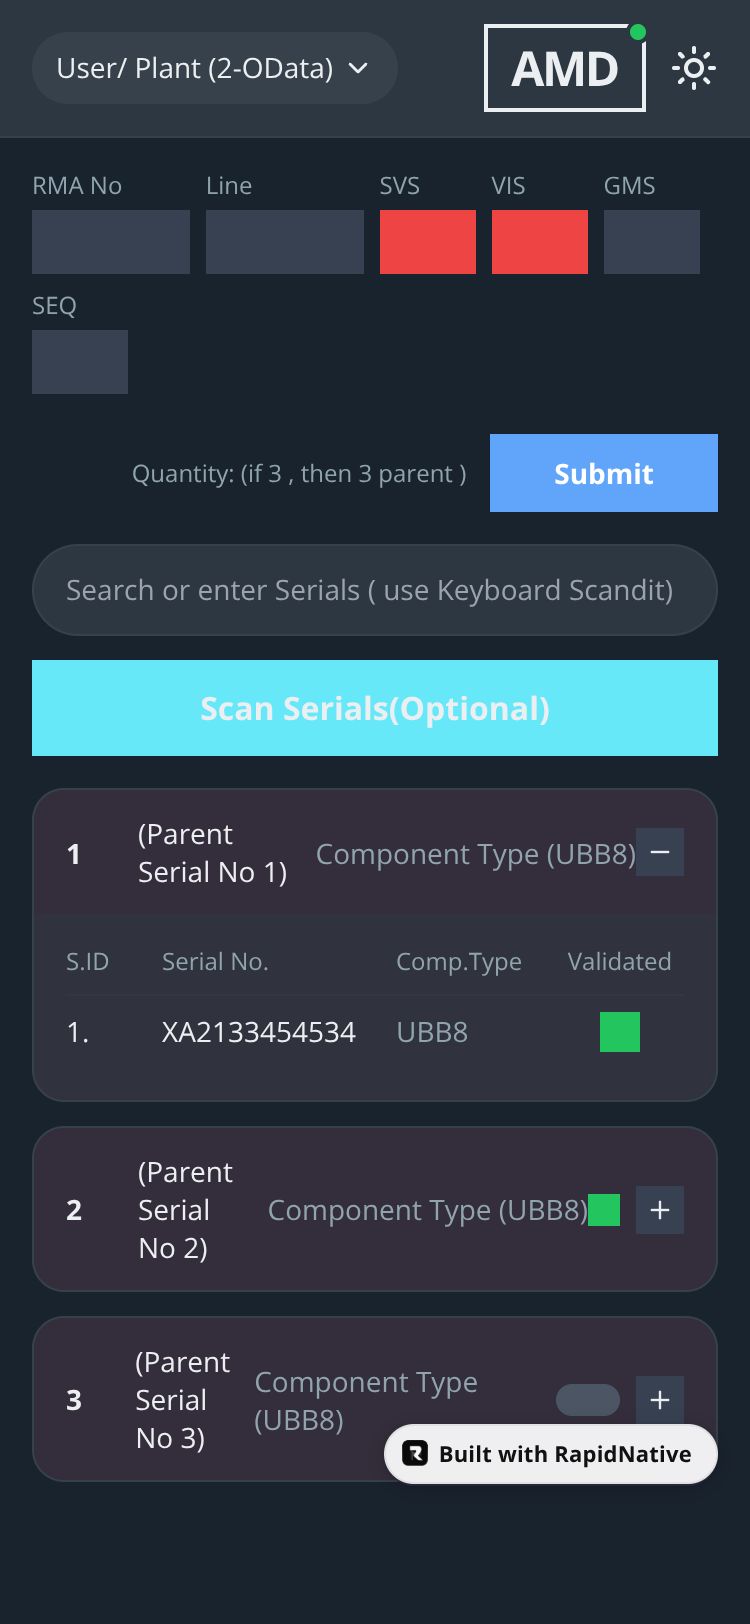The image size is (750, 1624).
Task: Toggle the light/dark theme sun icon
Action: click(694, 69)
